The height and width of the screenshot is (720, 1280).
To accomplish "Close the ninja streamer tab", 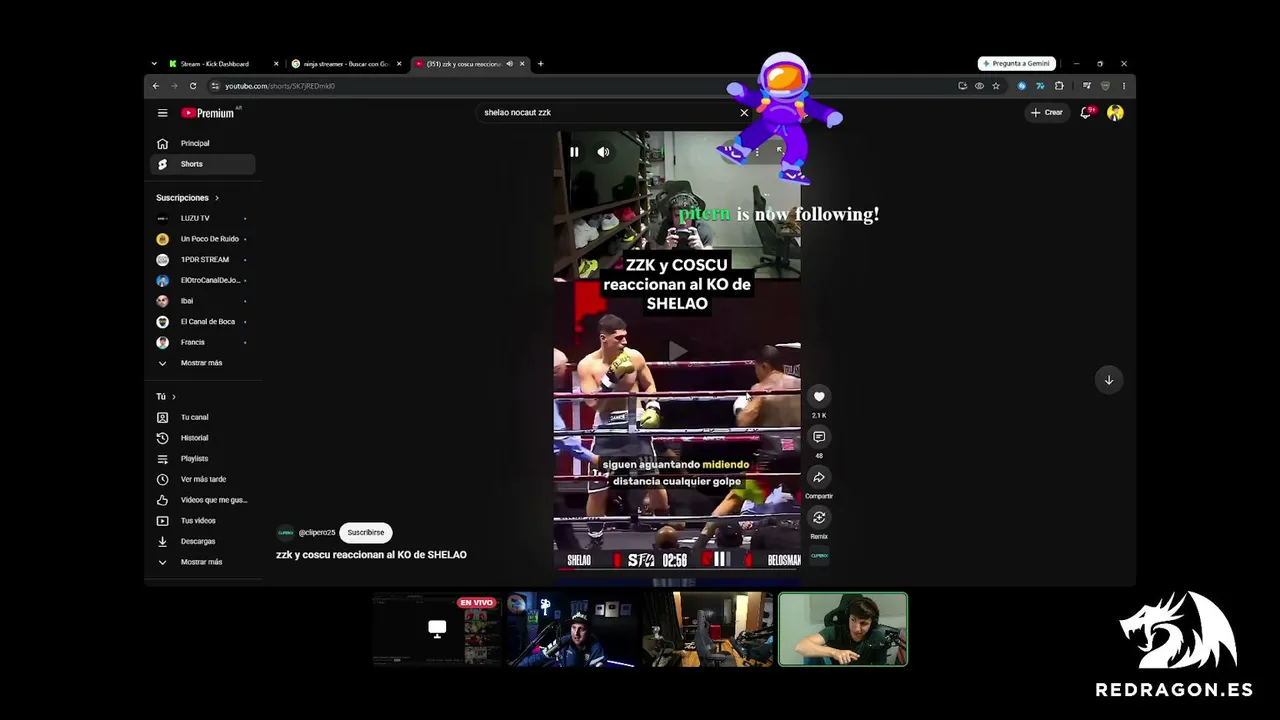I will coord(399,64).
